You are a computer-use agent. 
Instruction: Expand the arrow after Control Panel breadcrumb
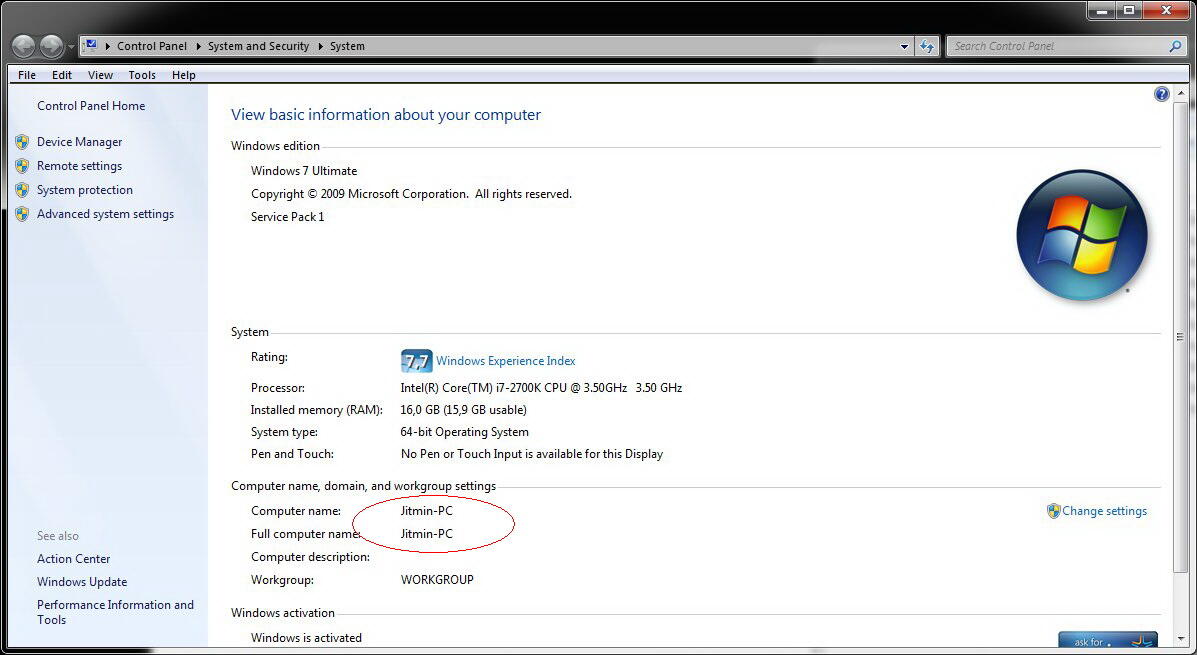(199, 47)
